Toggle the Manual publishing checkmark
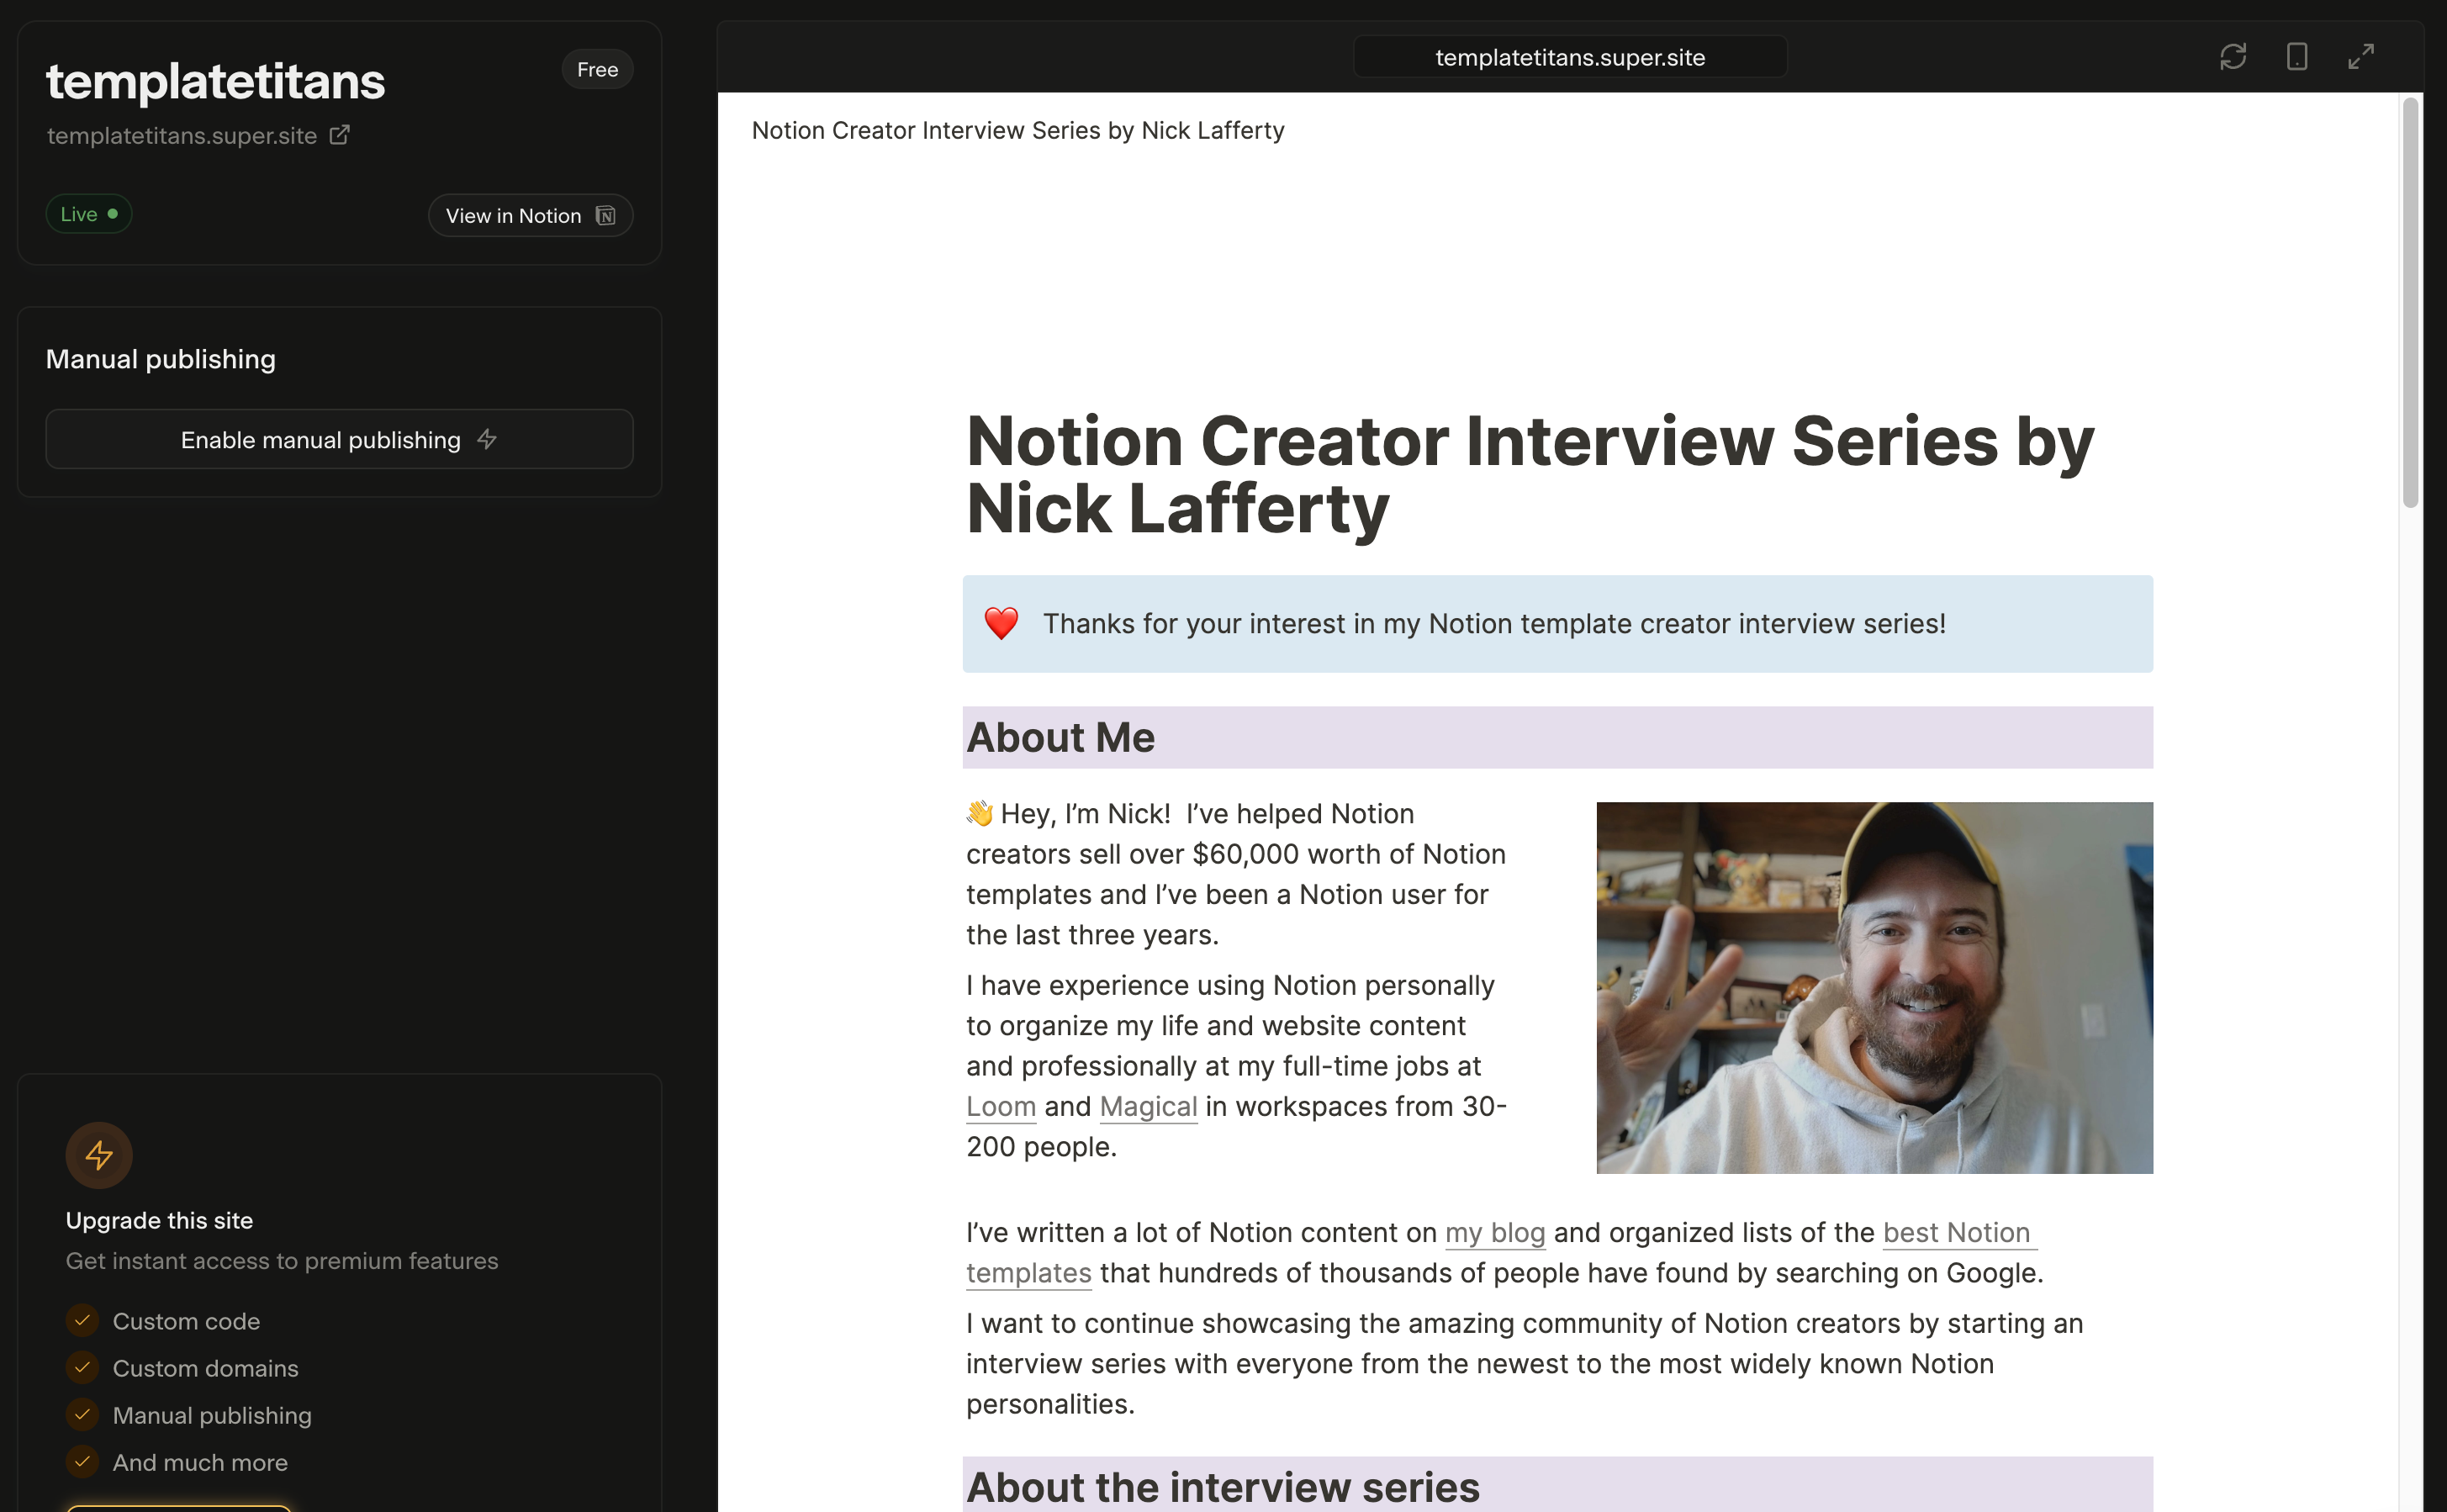The image size is (2447, 1512). 82,1415
